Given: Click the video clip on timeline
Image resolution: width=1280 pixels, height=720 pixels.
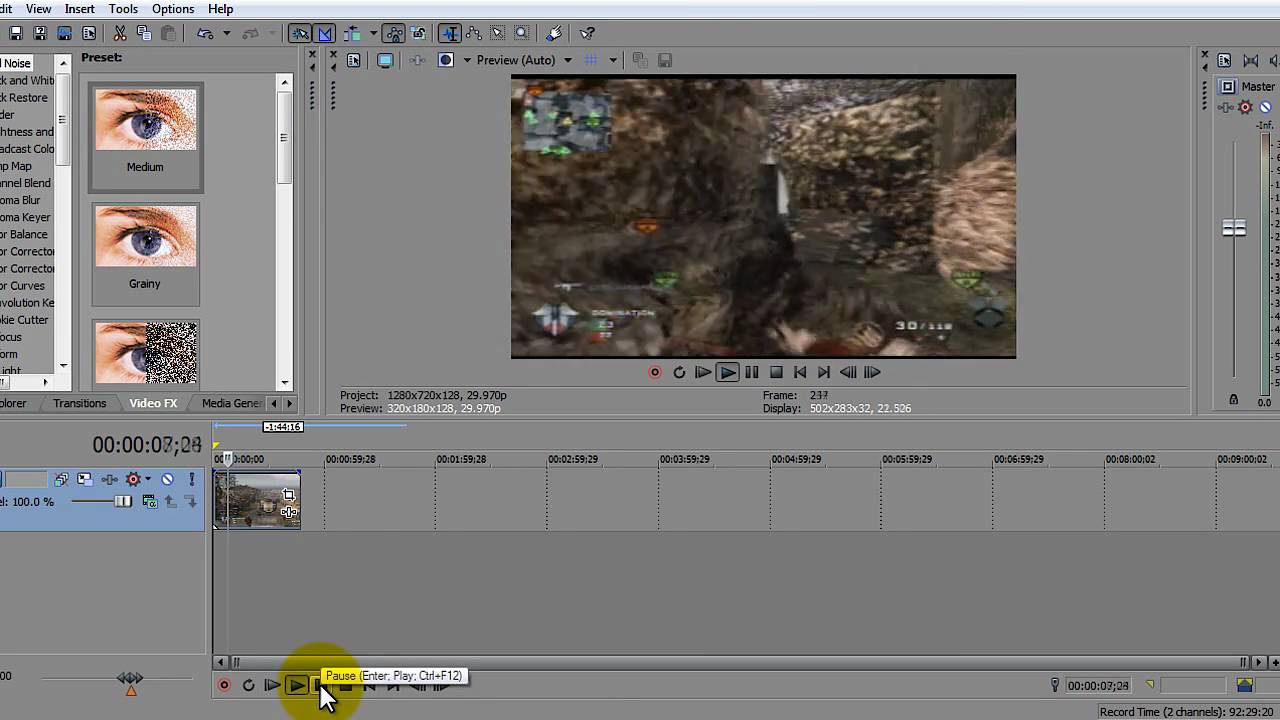Looking at the screenshot, I should [257, 500].
